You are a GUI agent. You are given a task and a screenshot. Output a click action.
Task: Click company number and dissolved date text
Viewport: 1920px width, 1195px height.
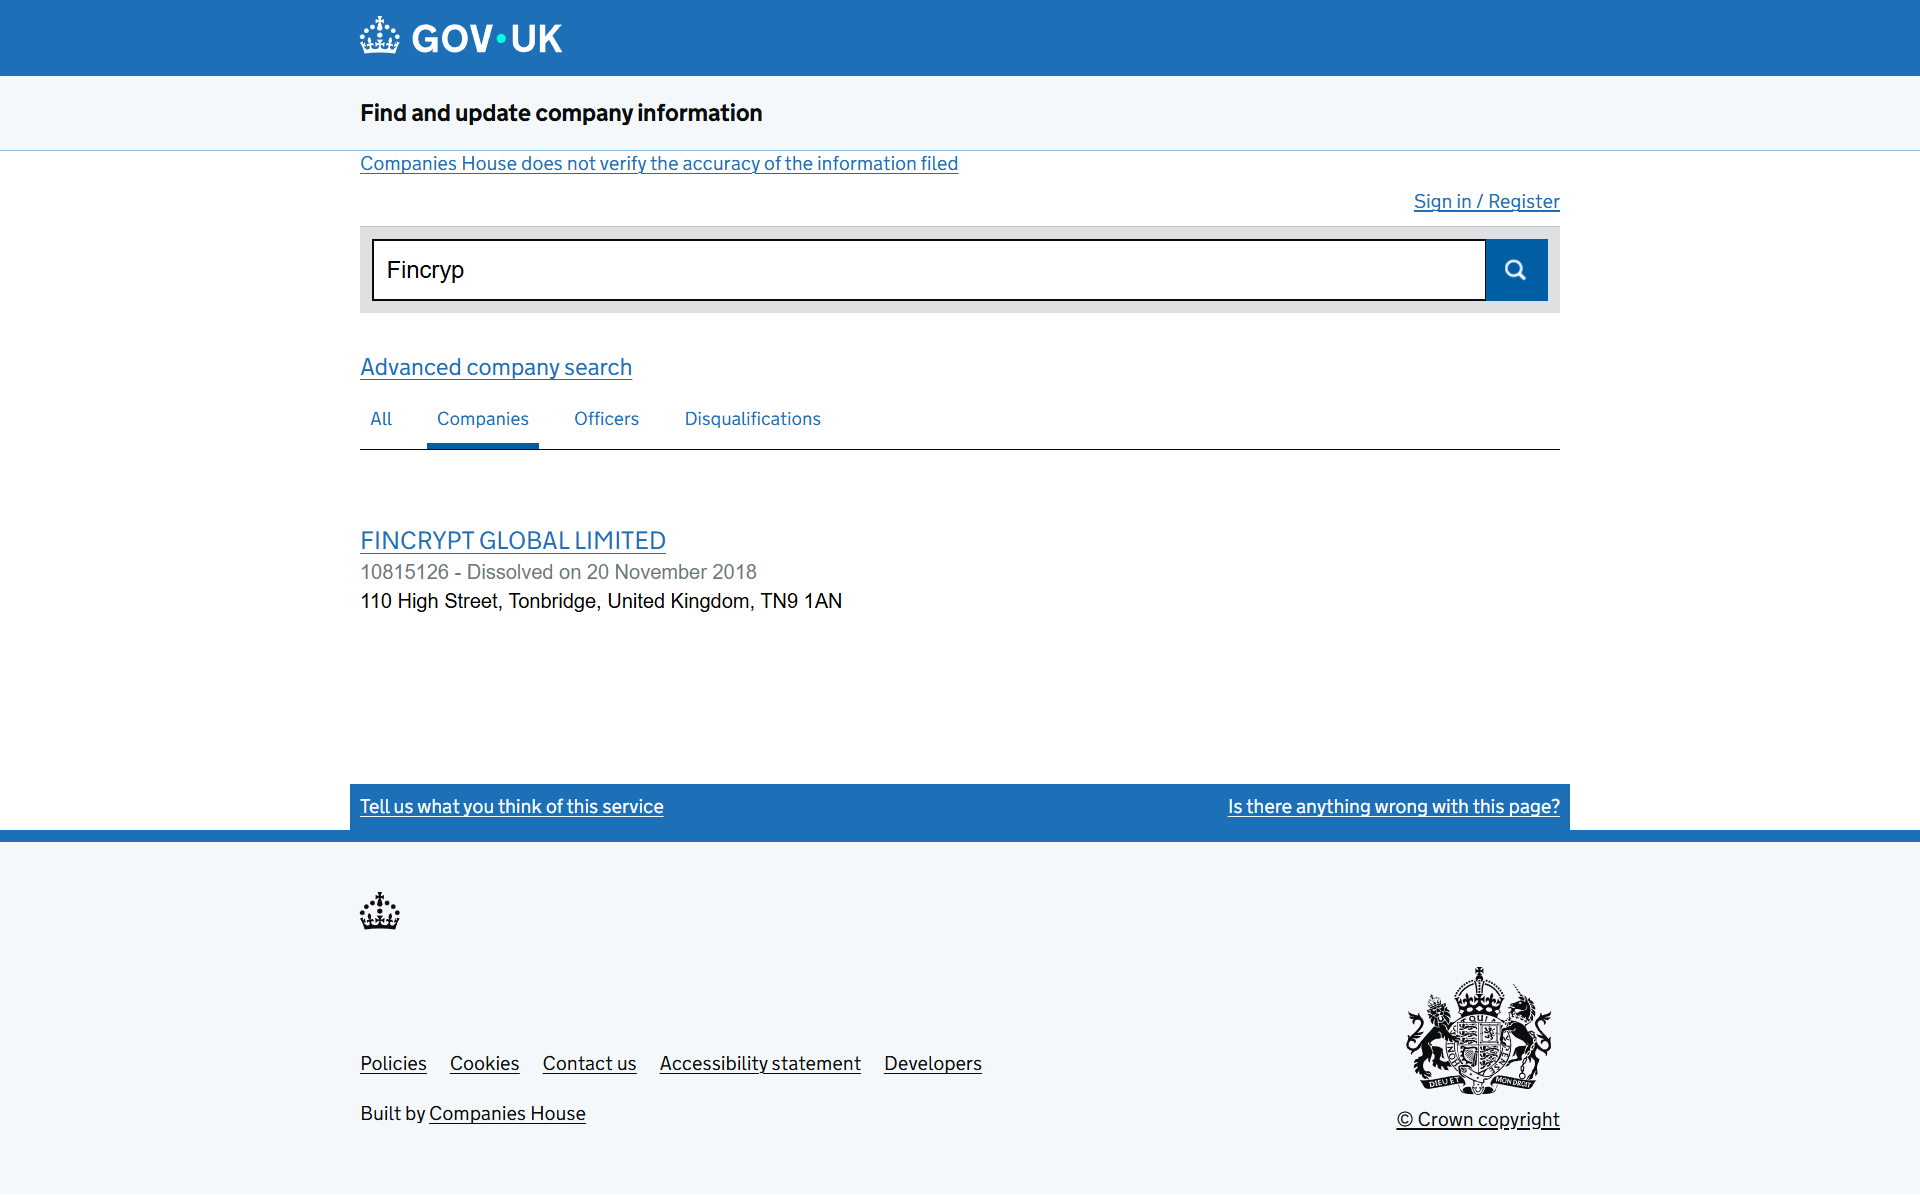pos(558,572)
